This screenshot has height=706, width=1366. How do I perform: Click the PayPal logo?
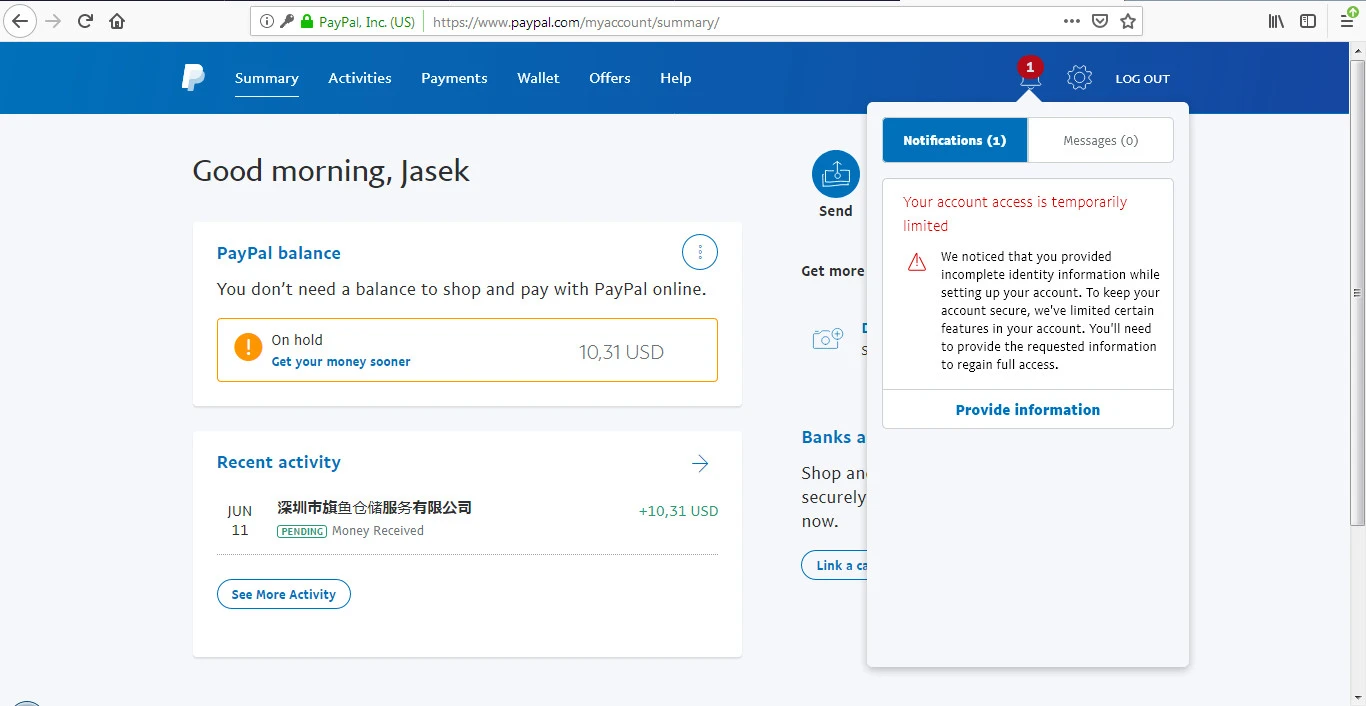(x=193, y=78)
